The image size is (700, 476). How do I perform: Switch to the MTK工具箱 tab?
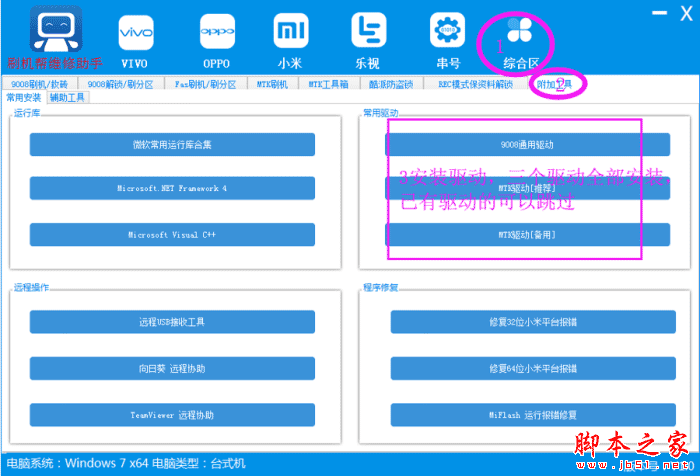(x=329, y=84)
